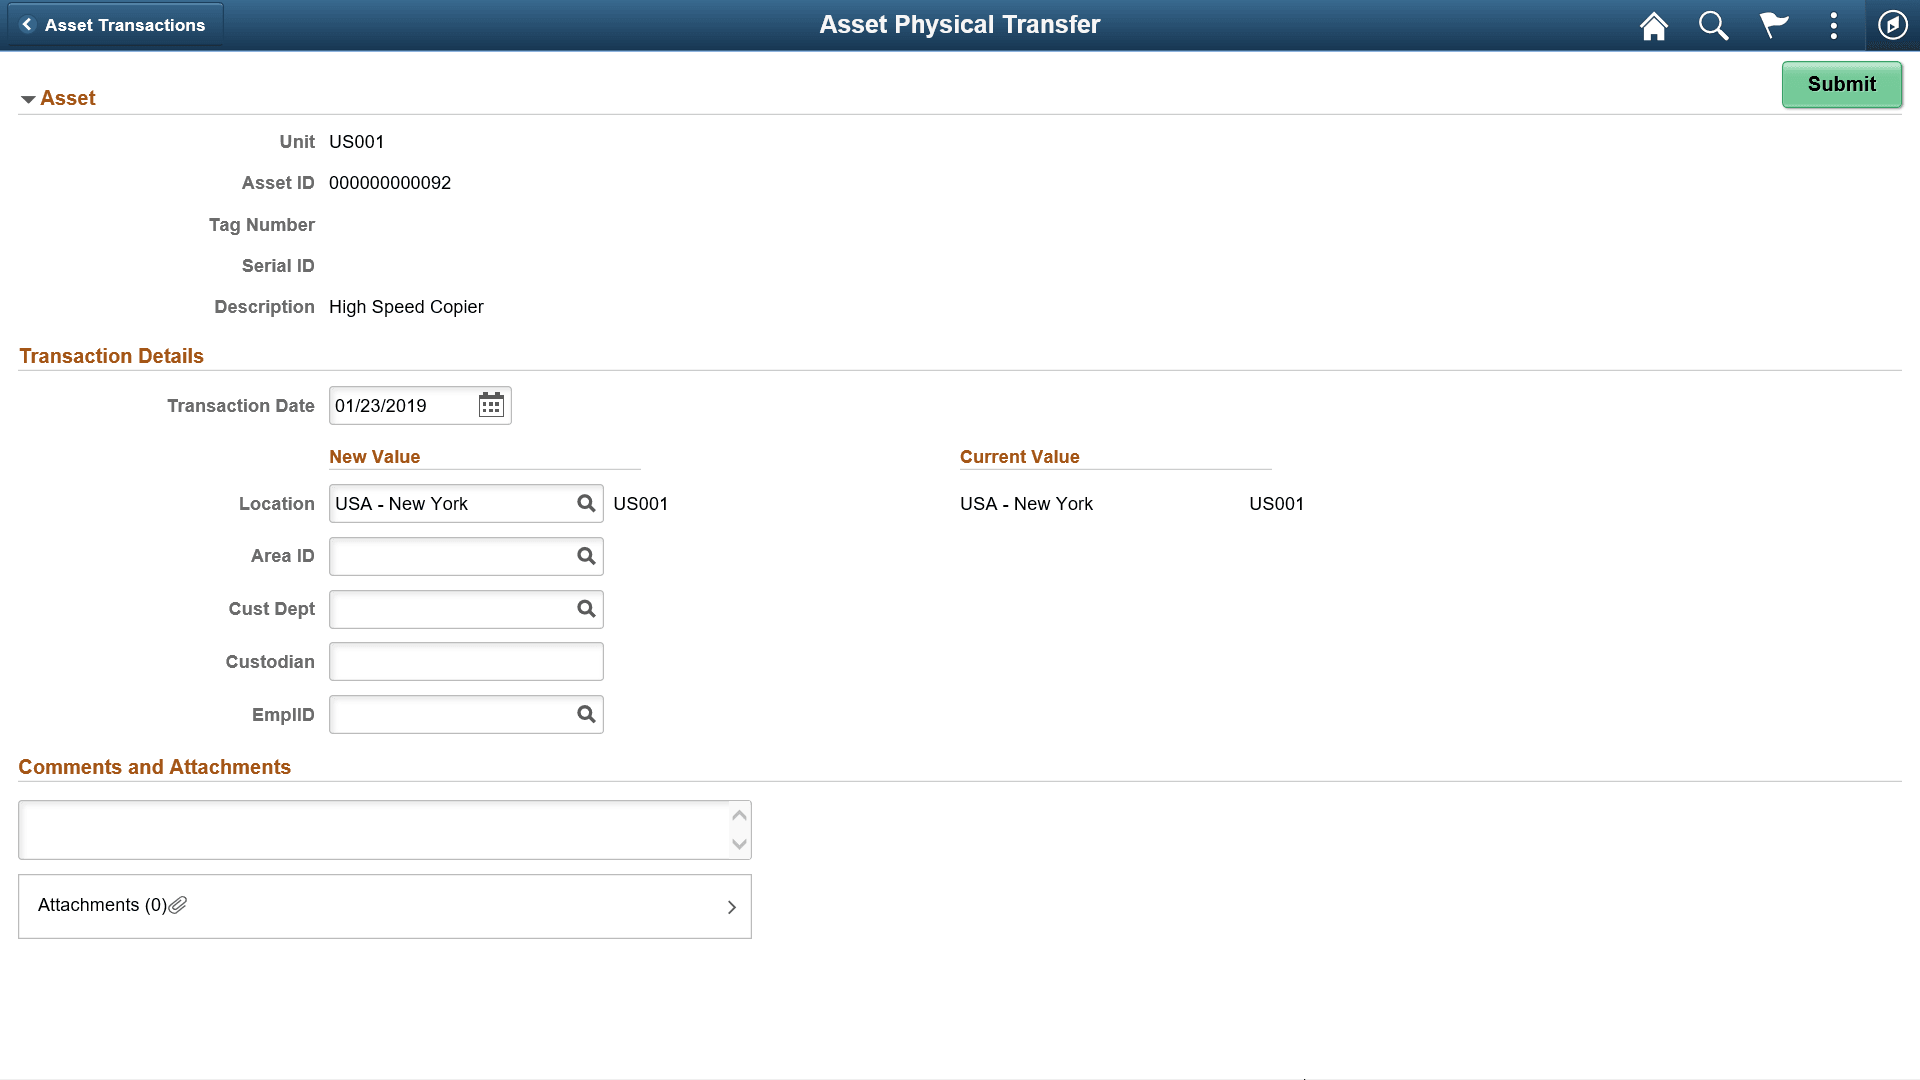Go to the Home icon
This screenshot has width=1920, height=1080.
[x=1653, y=25]
